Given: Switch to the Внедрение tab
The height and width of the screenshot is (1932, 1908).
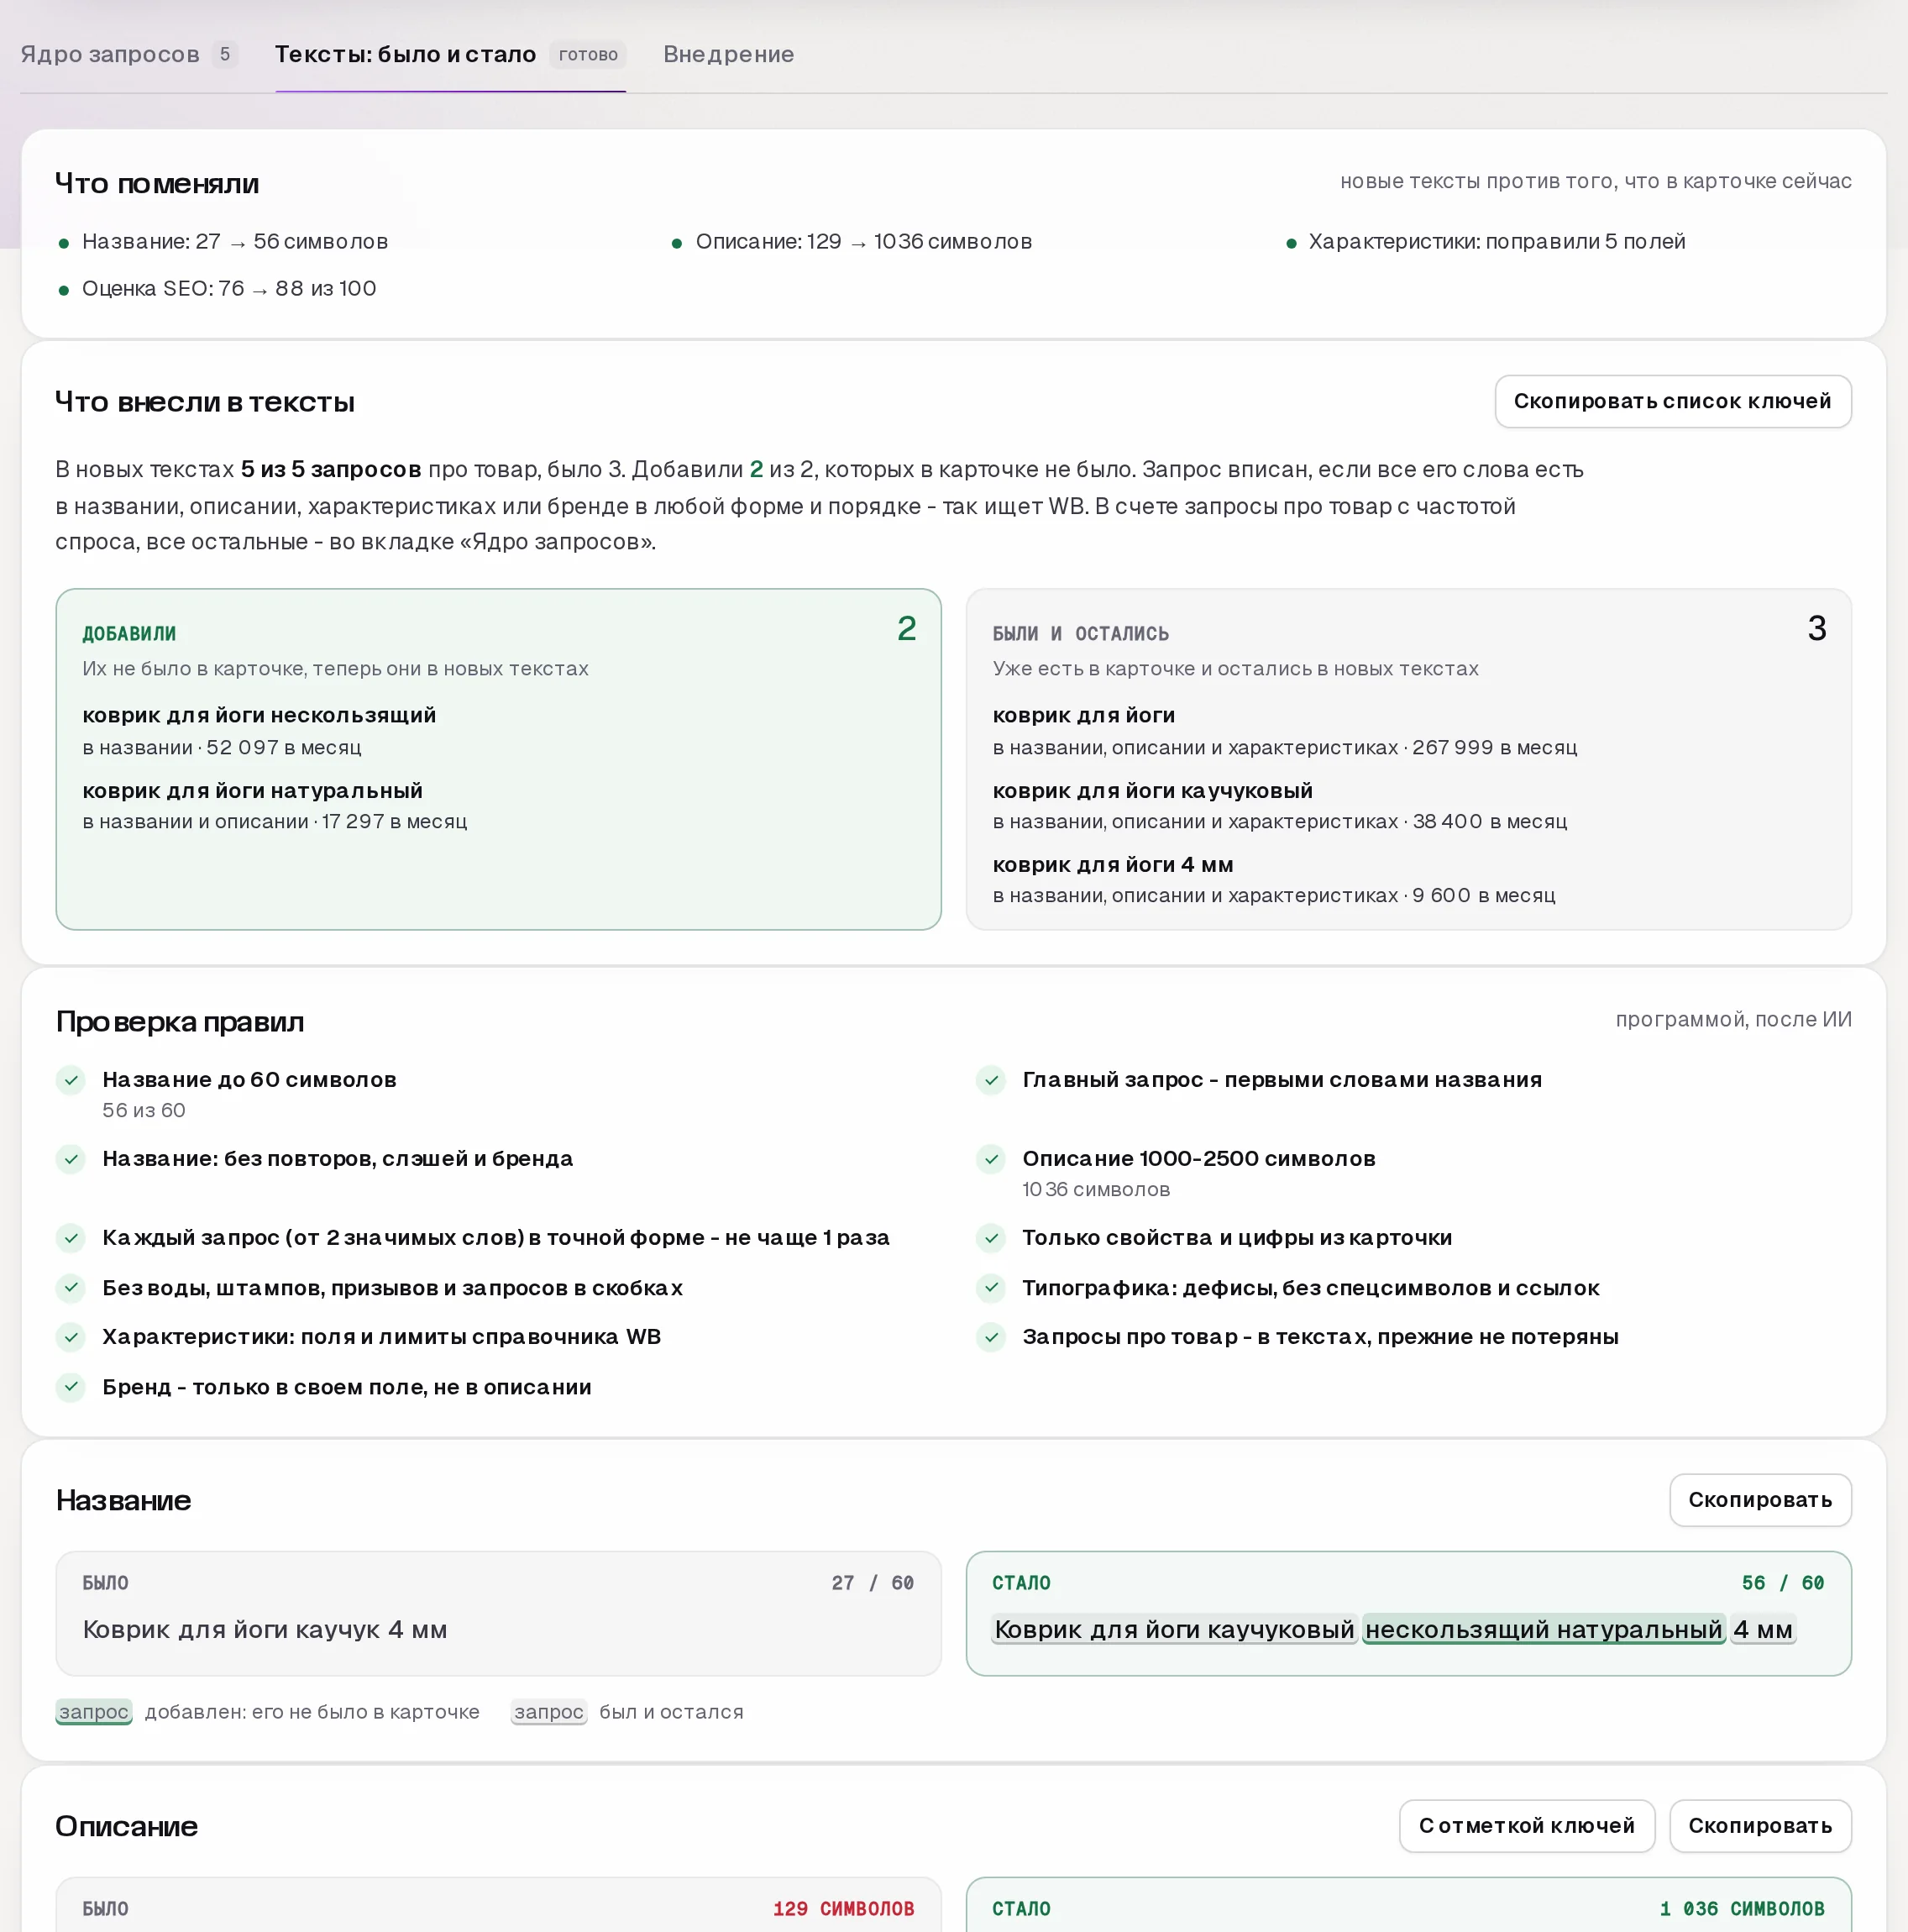Looking at the screenshot, I should point(728,54).
